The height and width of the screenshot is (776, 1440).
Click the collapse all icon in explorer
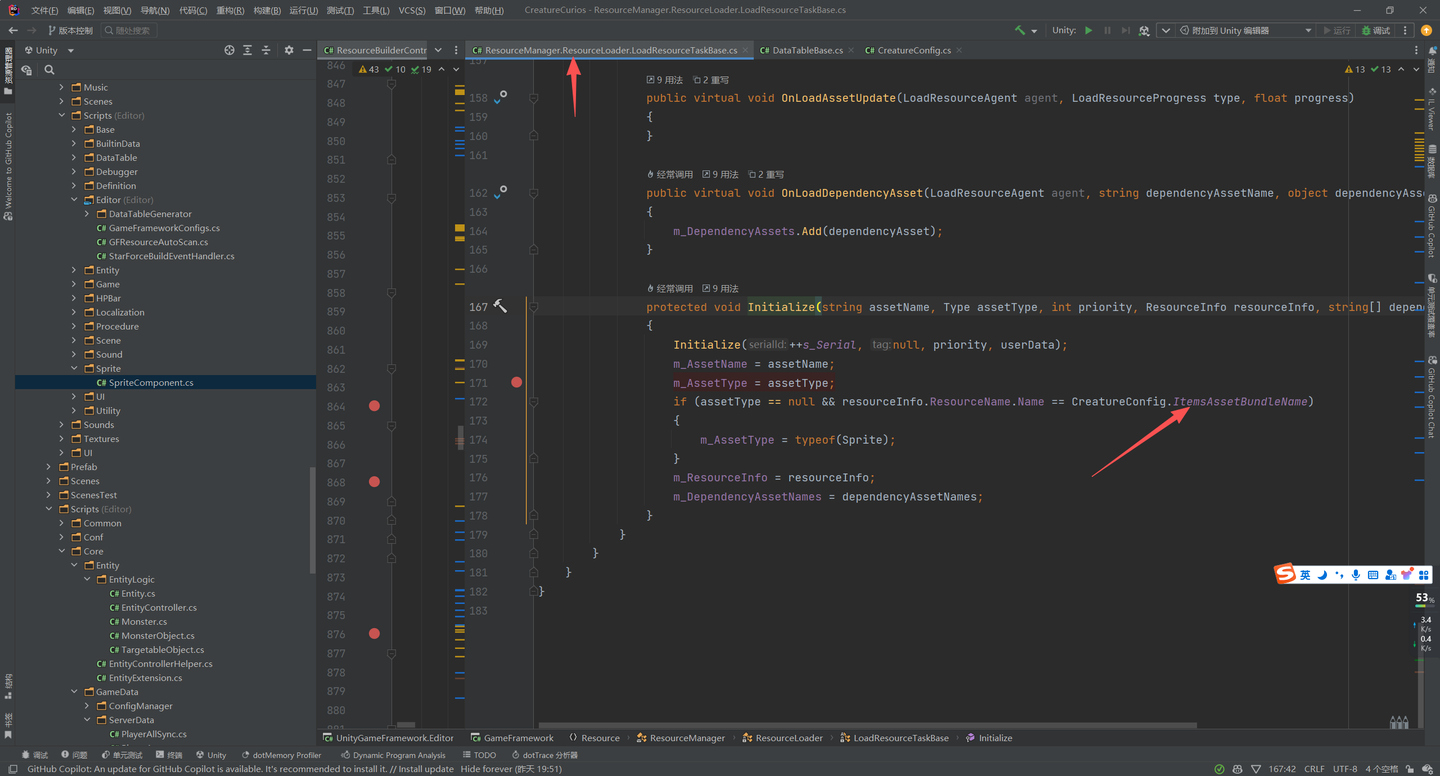266,50
